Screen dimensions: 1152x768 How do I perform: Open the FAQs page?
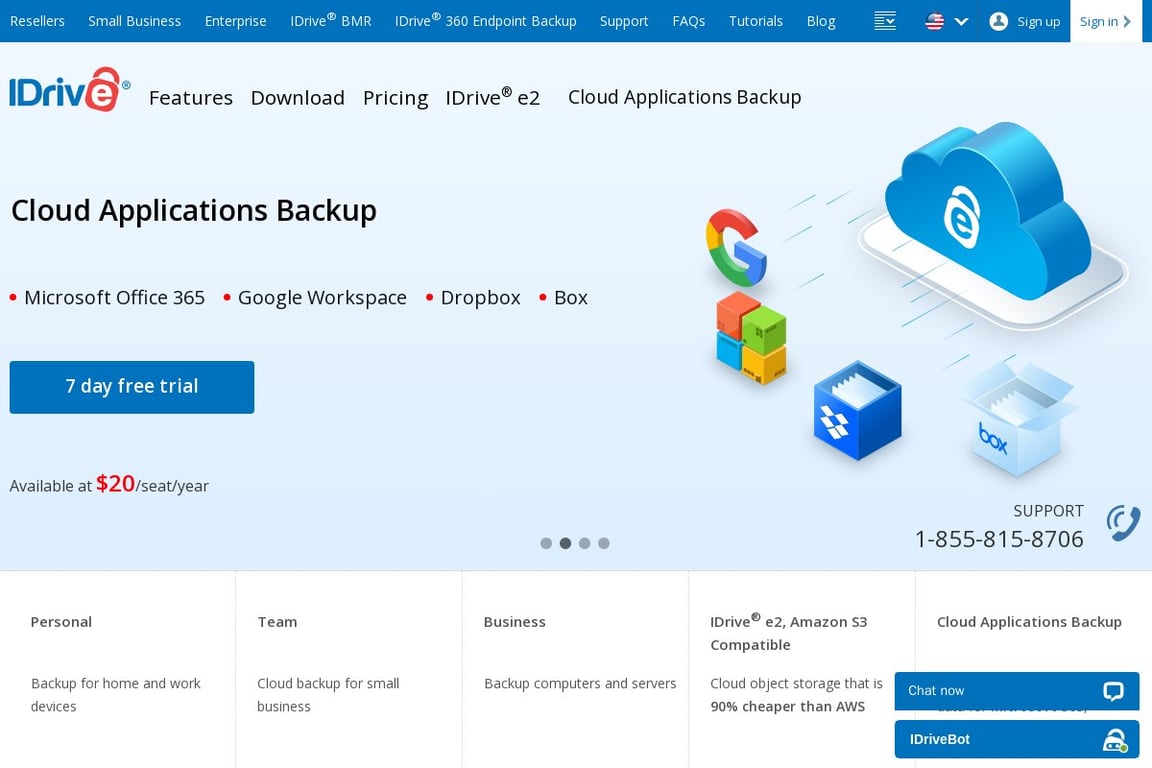coord(688,21)
